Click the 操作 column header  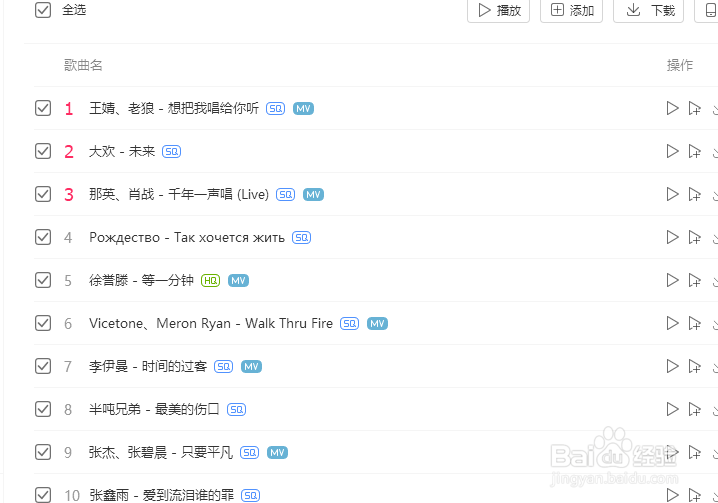point(680,65)
